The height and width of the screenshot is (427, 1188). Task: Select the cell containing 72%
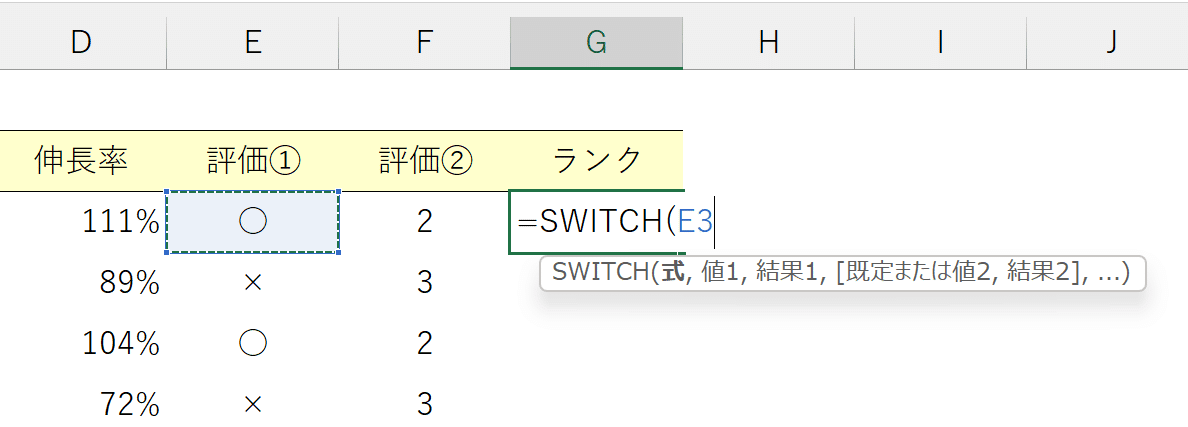[x=82, y=405]
